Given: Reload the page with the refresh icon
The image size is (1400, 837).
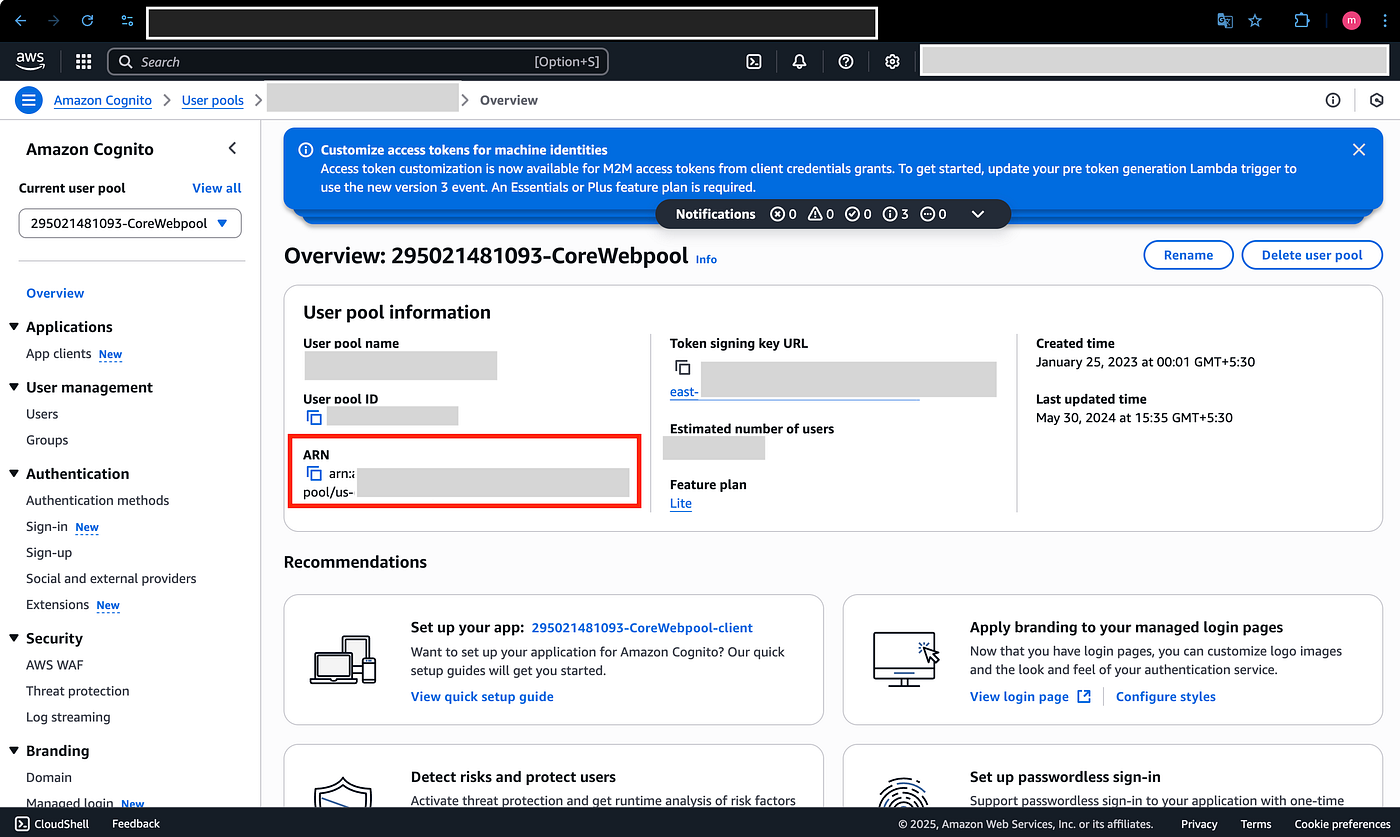Looking at the screenshot, I should click(87, 20).
